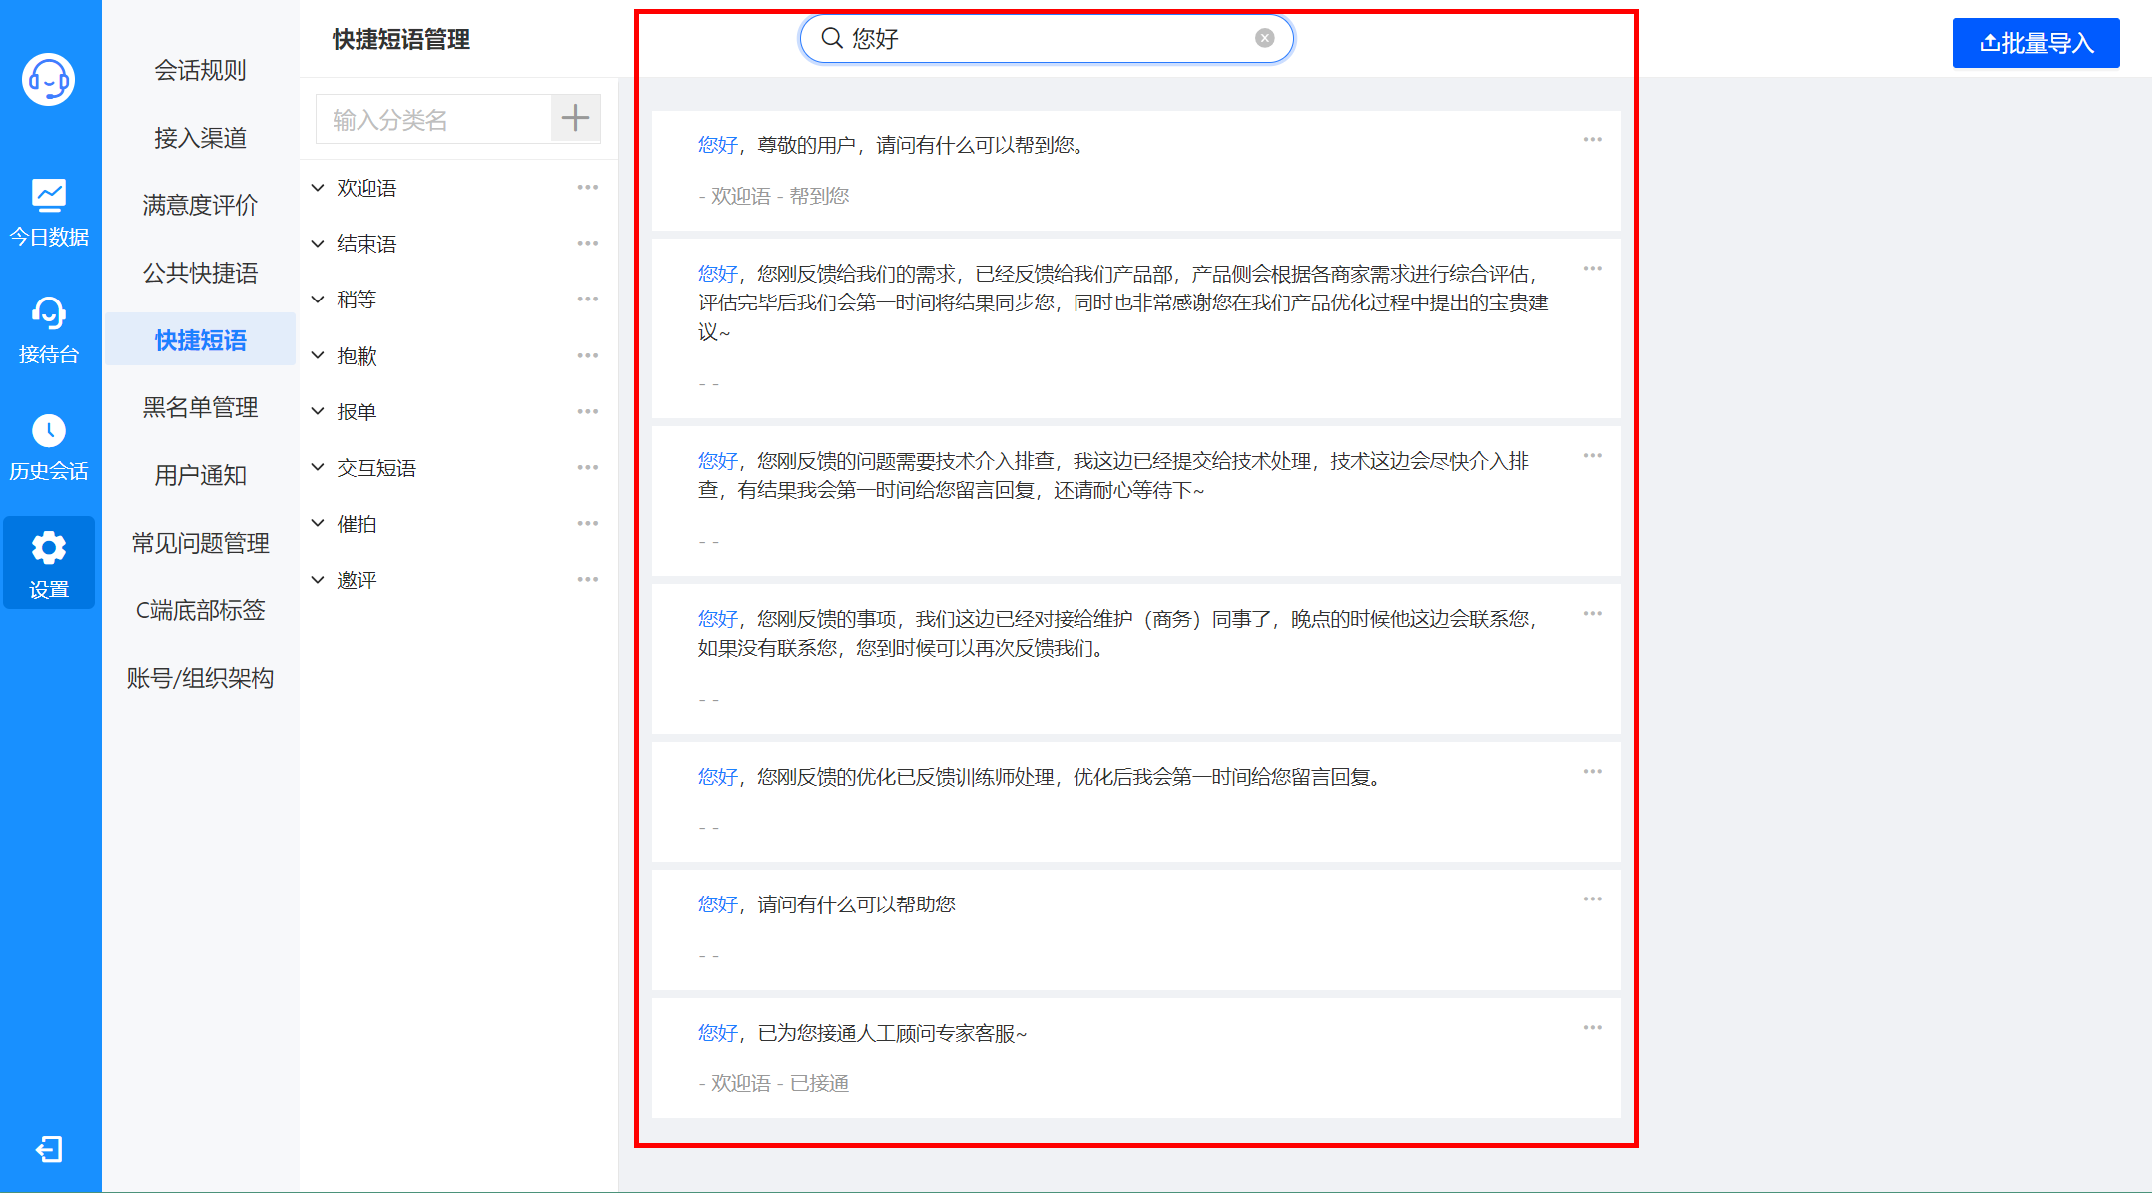
Task: Click the 欢迎语 - 已接通 tag text
Action: 774,1083
